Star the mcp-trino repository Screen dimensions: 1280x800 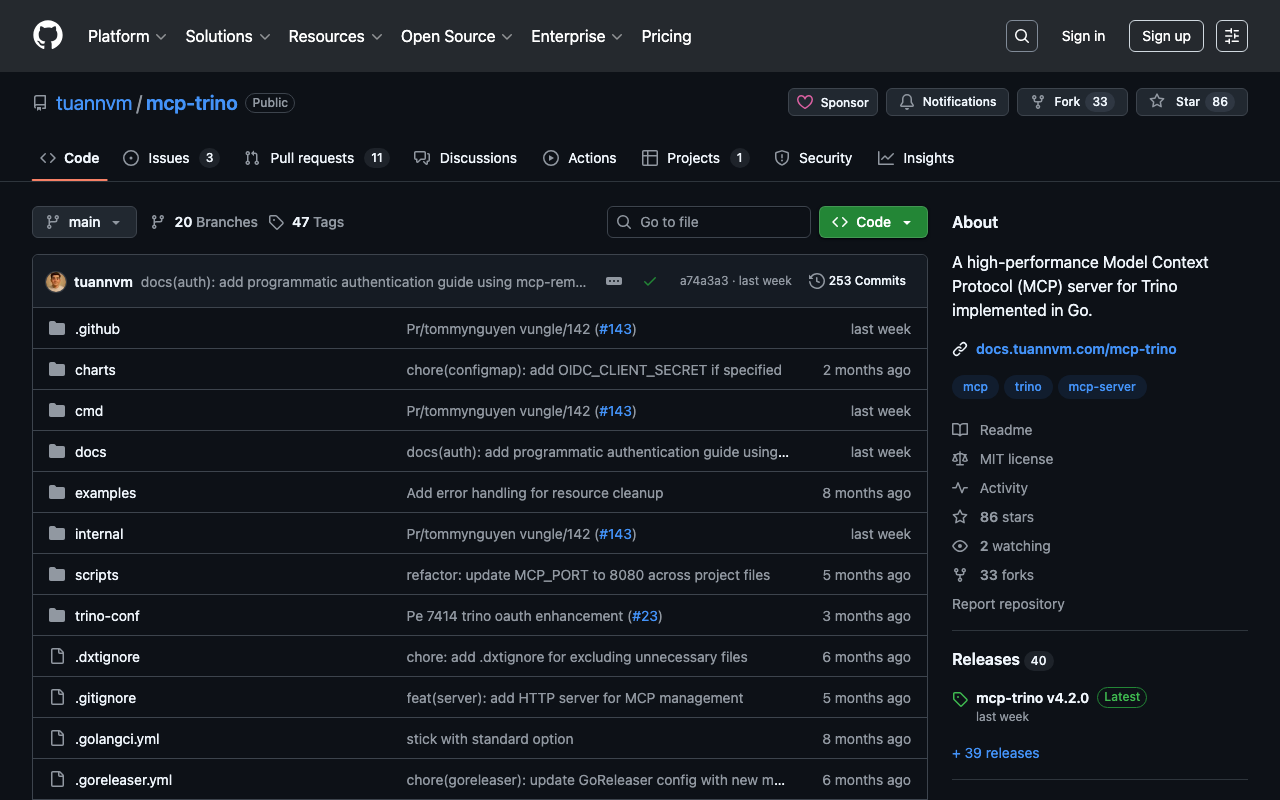pyautogui.click(x=1191, y=102)
